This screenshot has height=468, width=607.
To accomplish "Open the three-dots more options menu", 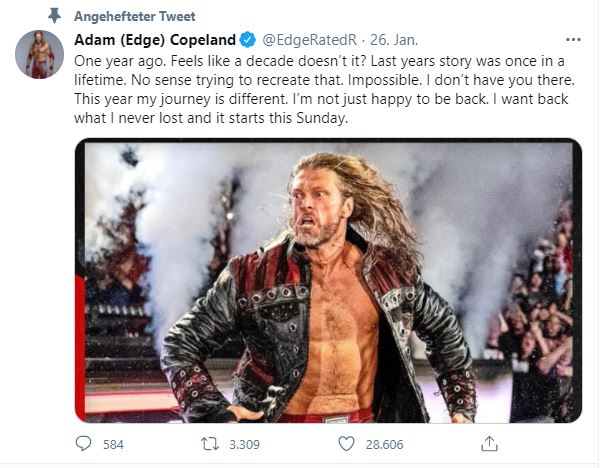I will click(573, 39).
